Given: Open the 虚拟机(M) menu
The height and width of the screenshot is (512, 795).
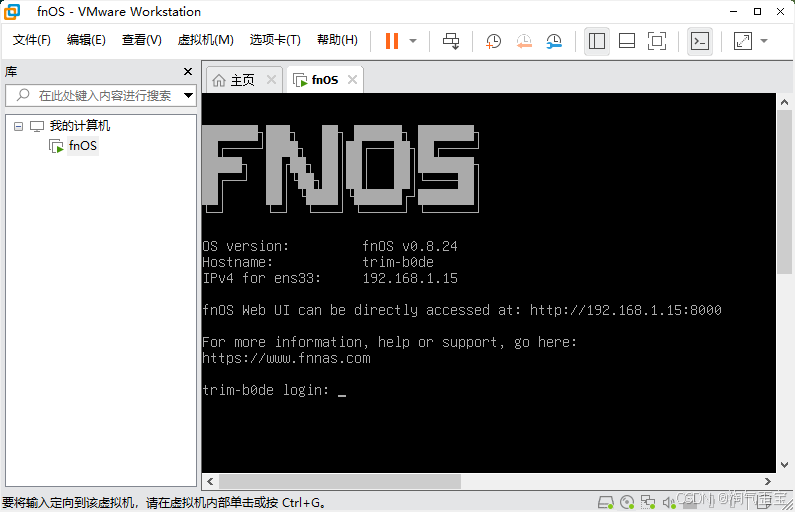Looking at the screenshot, I should point(205,40).
